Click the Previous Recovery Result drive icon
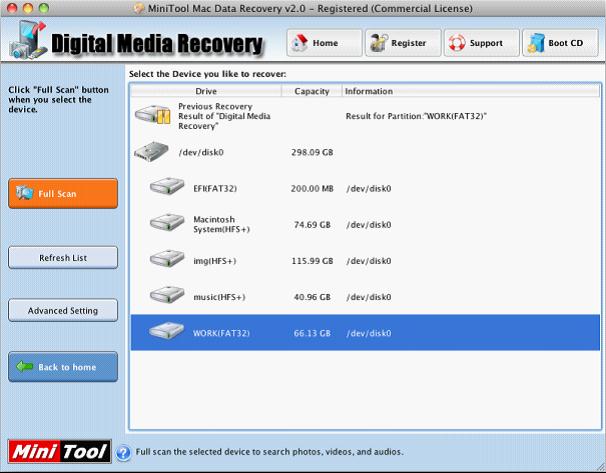This screenshot has width=606, height=473. [x=153, y=115]
